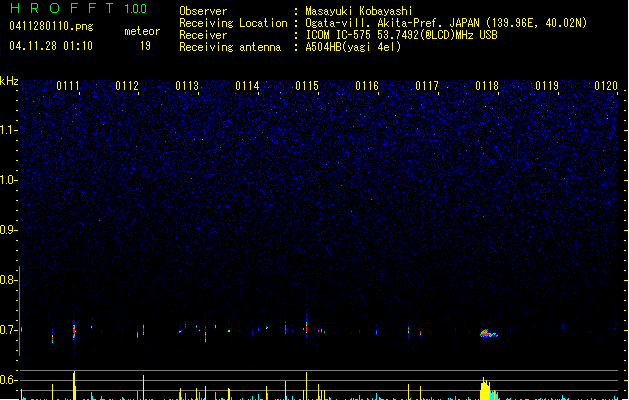Click time marker 0112
The width and height of the screenshot is (629, 400).
tap(127, 86)
